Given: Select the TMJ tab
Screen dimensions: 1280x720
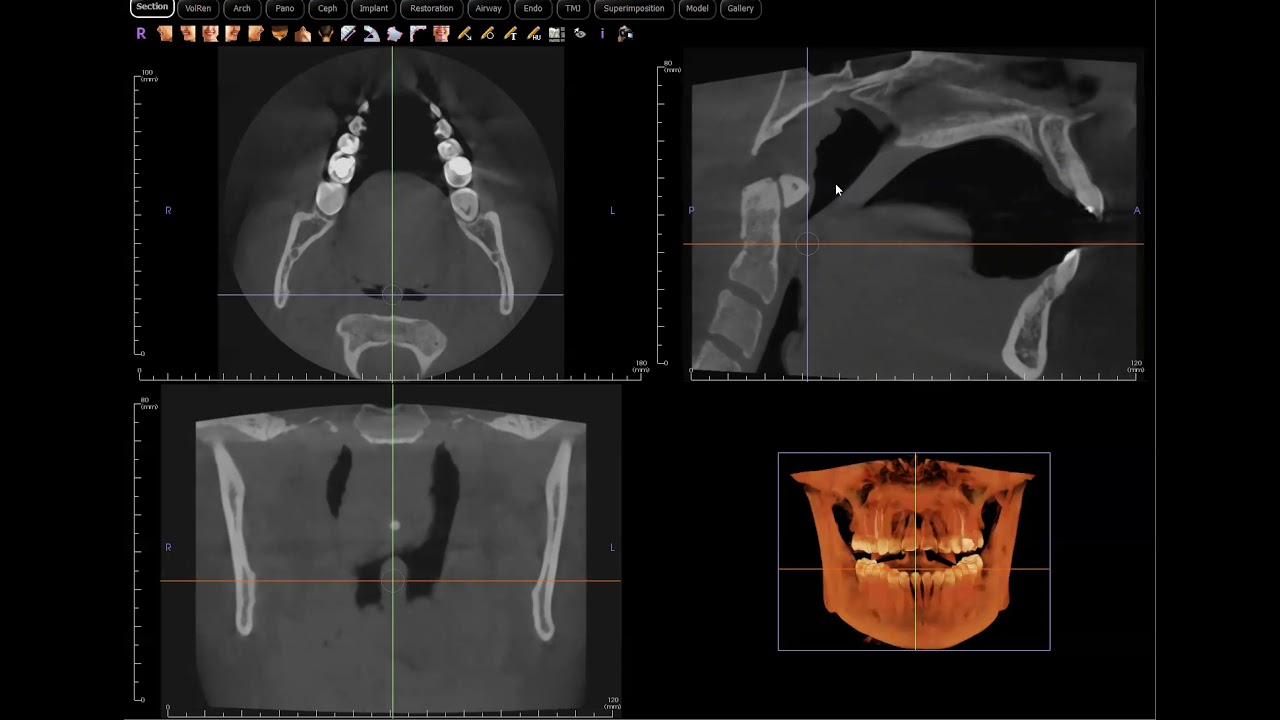Looking at the screenshot, I should point(573,8).
